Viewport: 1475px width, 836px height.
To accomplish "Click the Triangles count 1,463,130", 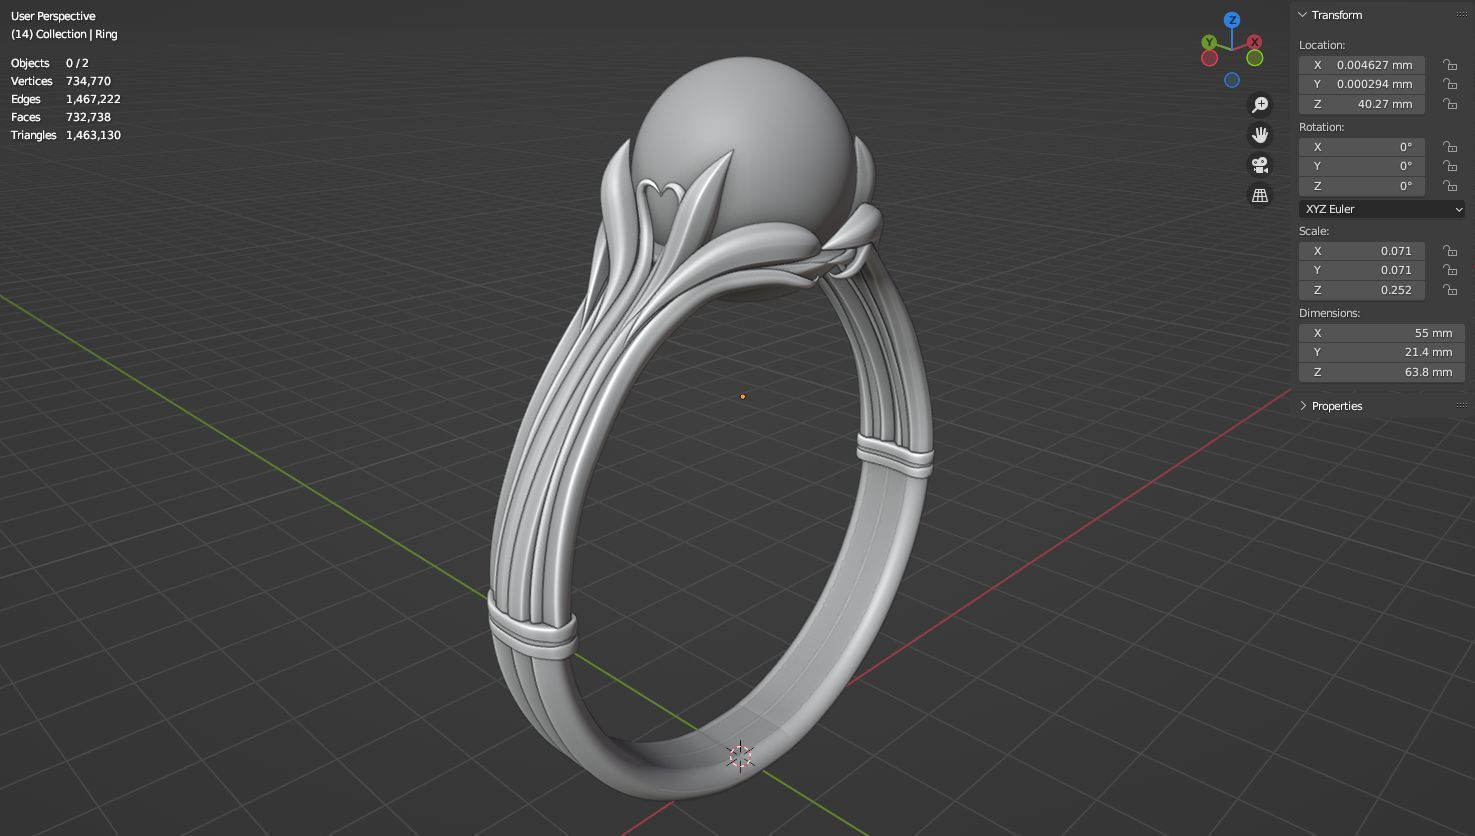I will [93, 135].
